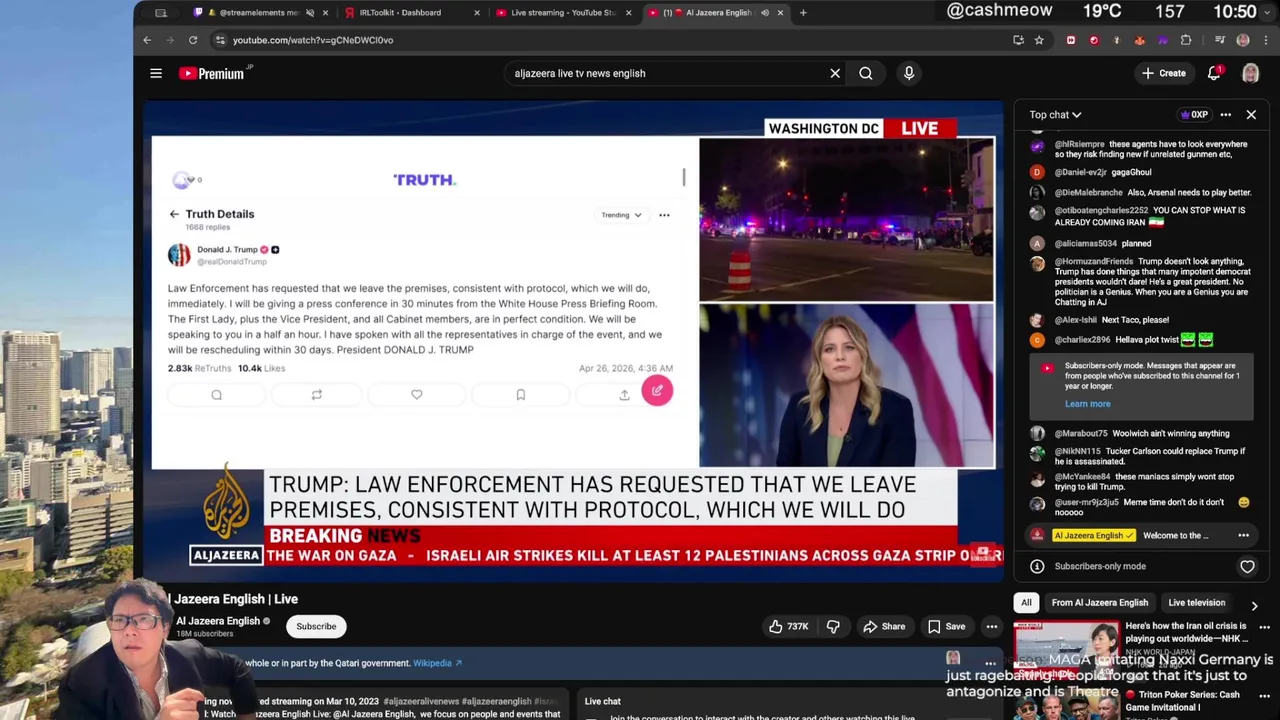Click the magnifier search button
The width and height of the screenshot is (1280, 720).
pyautogui.click(x=866, y=73)
